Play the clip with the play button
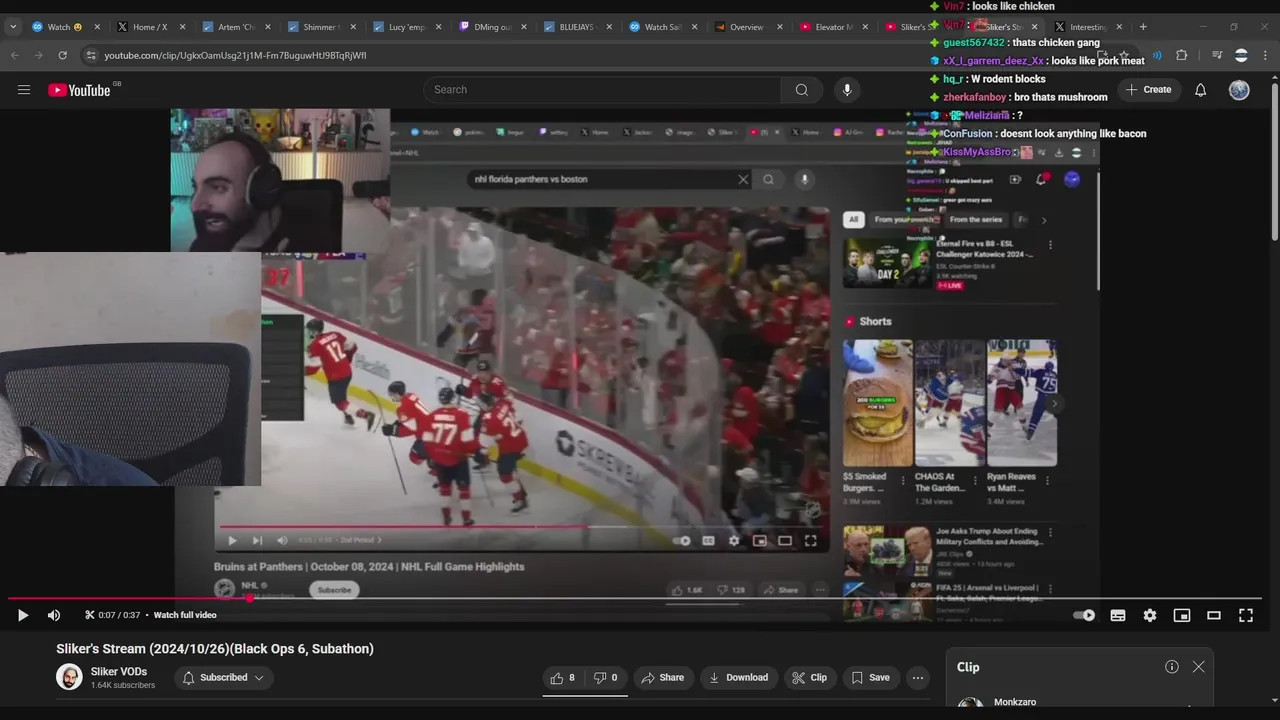The width and height of the screenshot is (1280, 720). pos(23,615)
